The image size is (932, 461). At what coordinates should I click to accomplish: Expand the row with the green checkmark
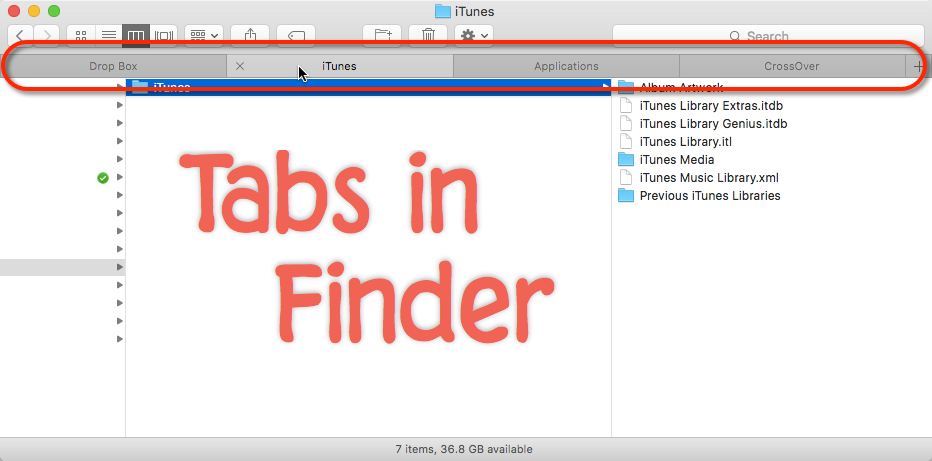point(119,177)
